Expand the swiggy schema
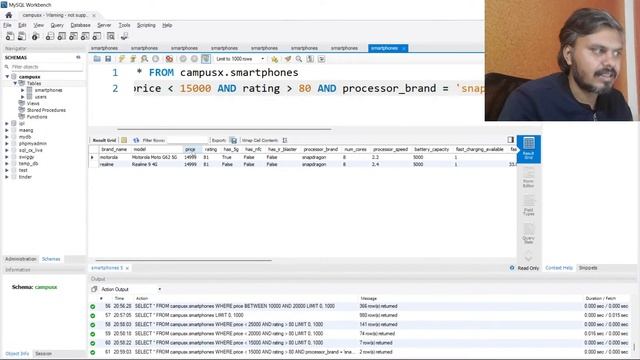The width and height of the screenshot is (640, 360). pyautogui.click(x=7, y=157)
